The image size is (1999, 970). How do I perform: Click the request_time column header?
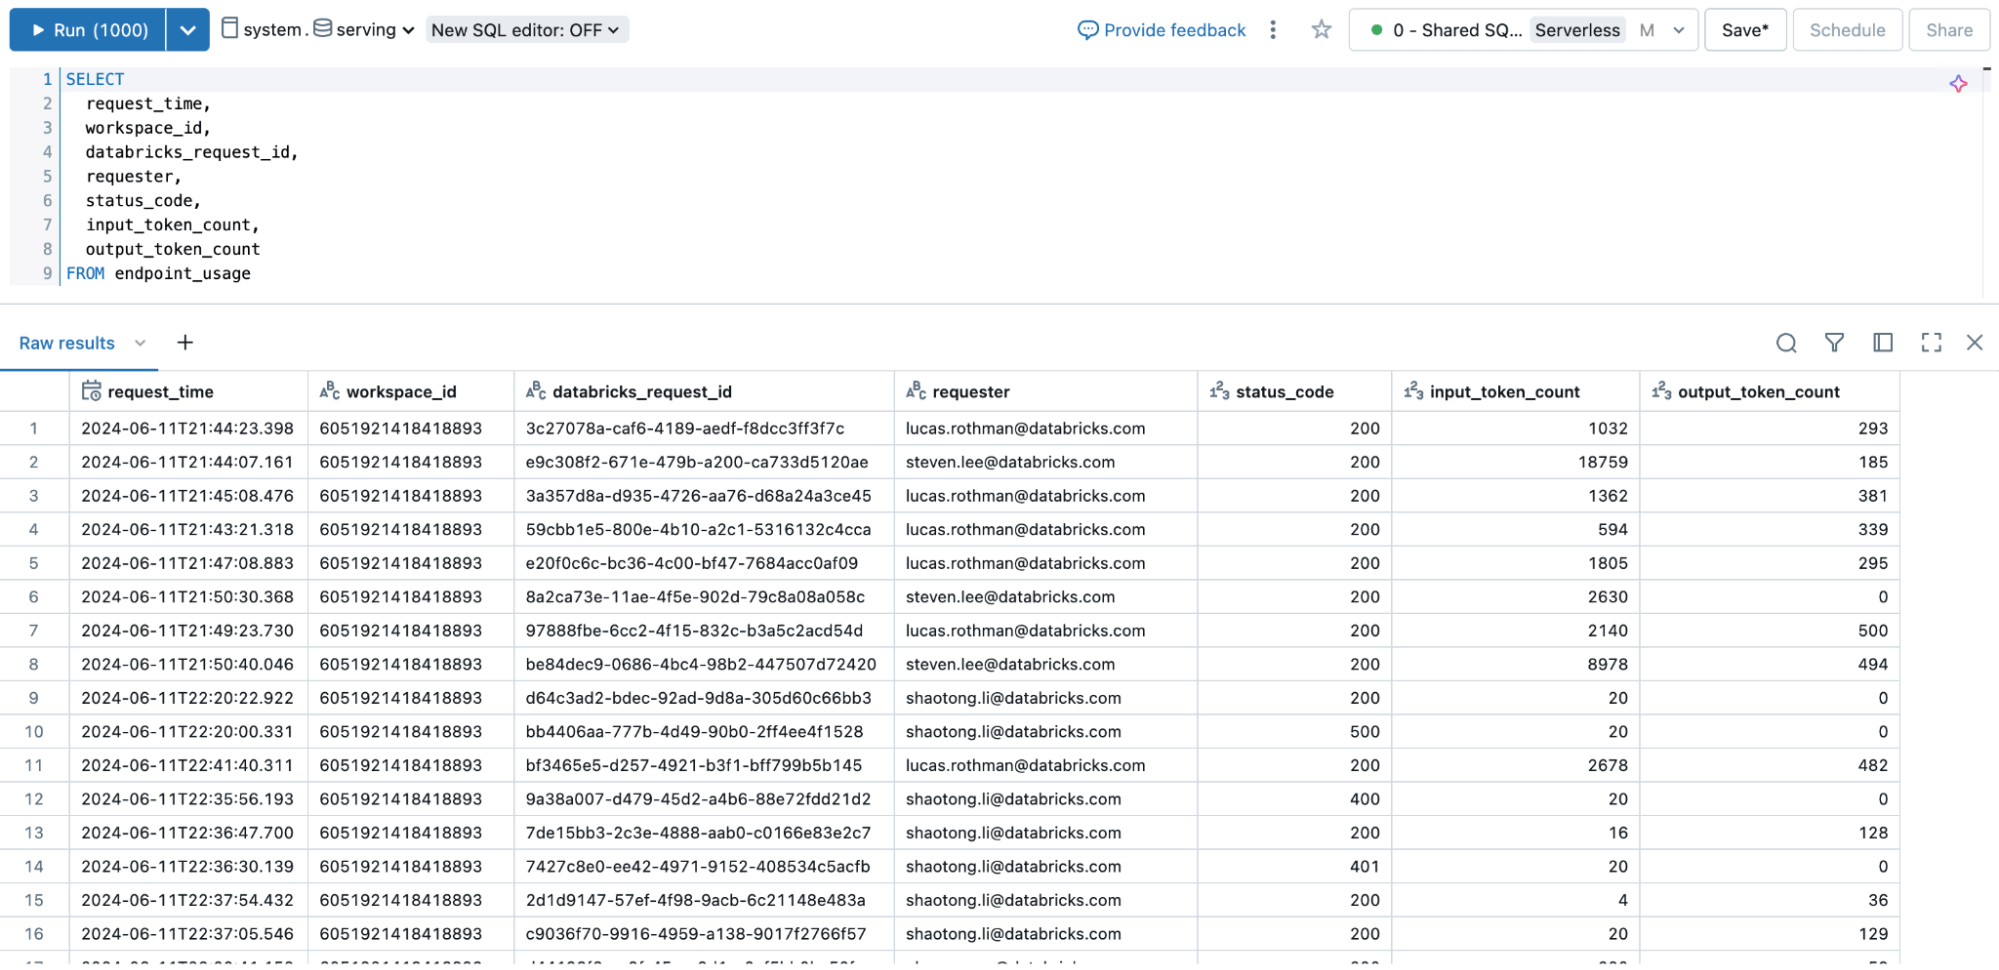click(160, 392)
